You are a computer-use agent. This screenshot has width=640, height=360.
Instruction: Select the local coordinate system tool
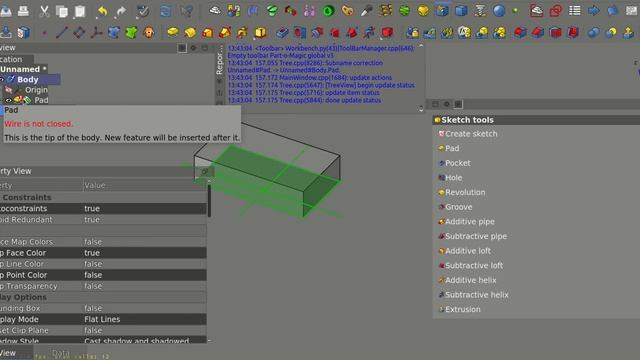[x=96, y=32]
